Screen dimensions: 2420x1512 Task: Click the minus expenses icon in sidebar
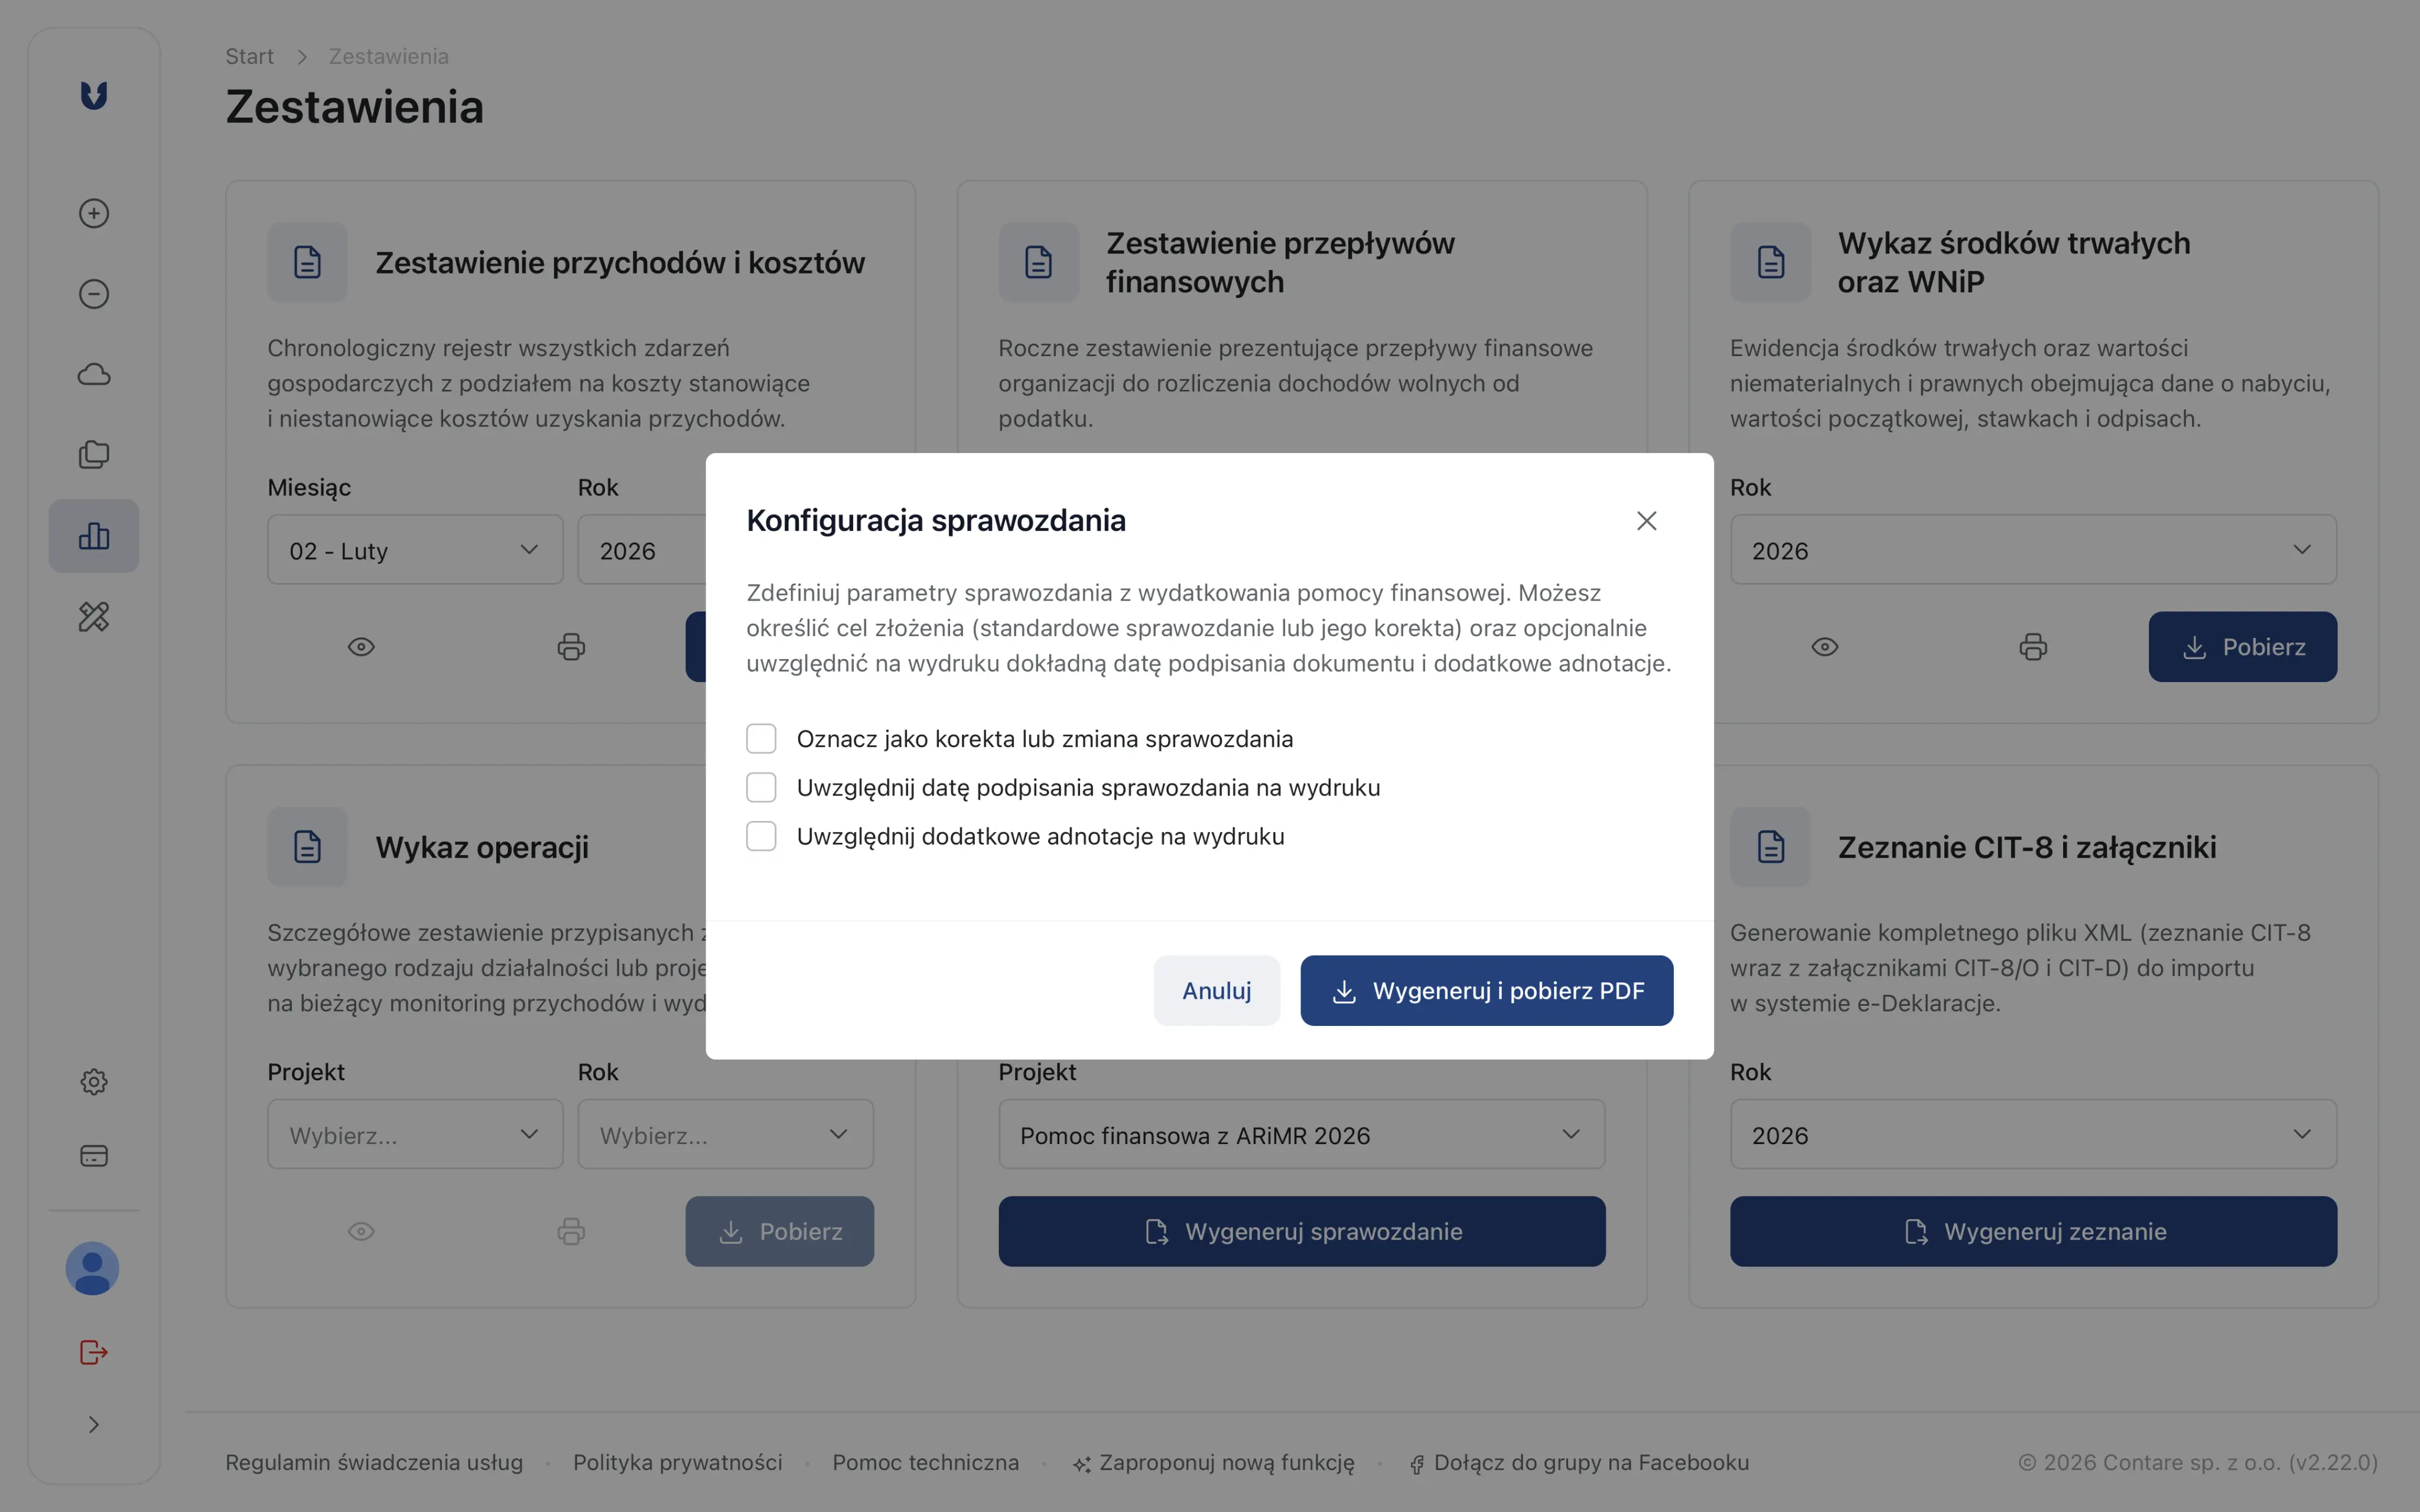[93, 293]
